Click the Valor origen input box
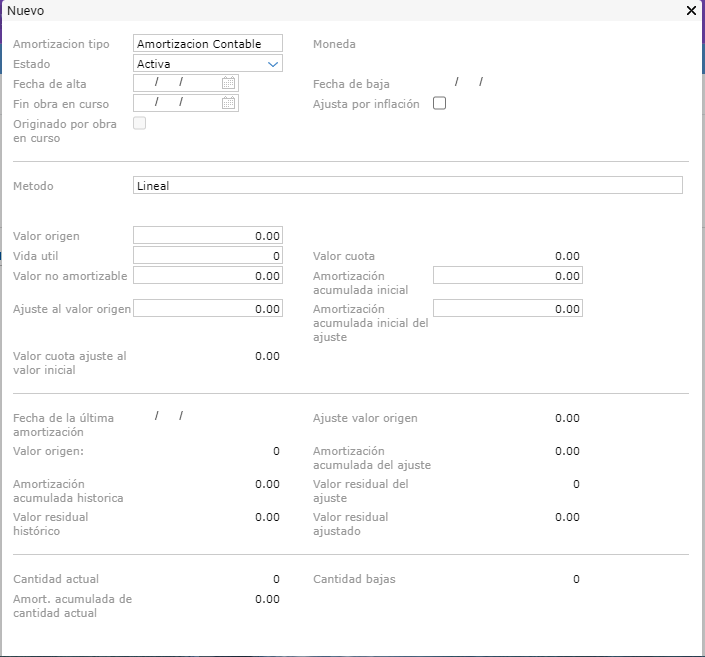The image size is (705, 657). coord(208,236)
